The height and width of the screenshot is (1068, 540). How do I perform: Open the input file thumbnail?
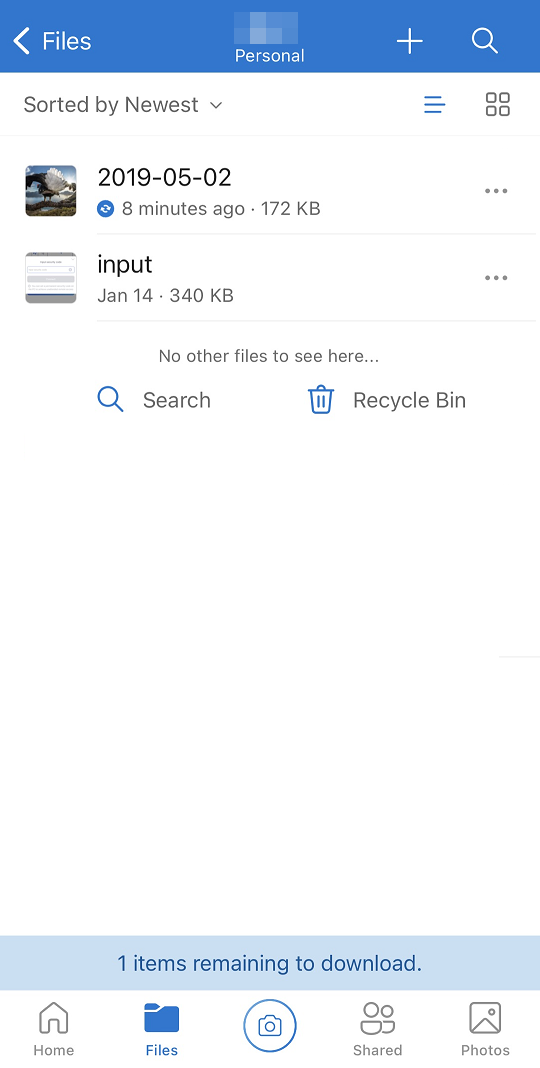[51, 278]
